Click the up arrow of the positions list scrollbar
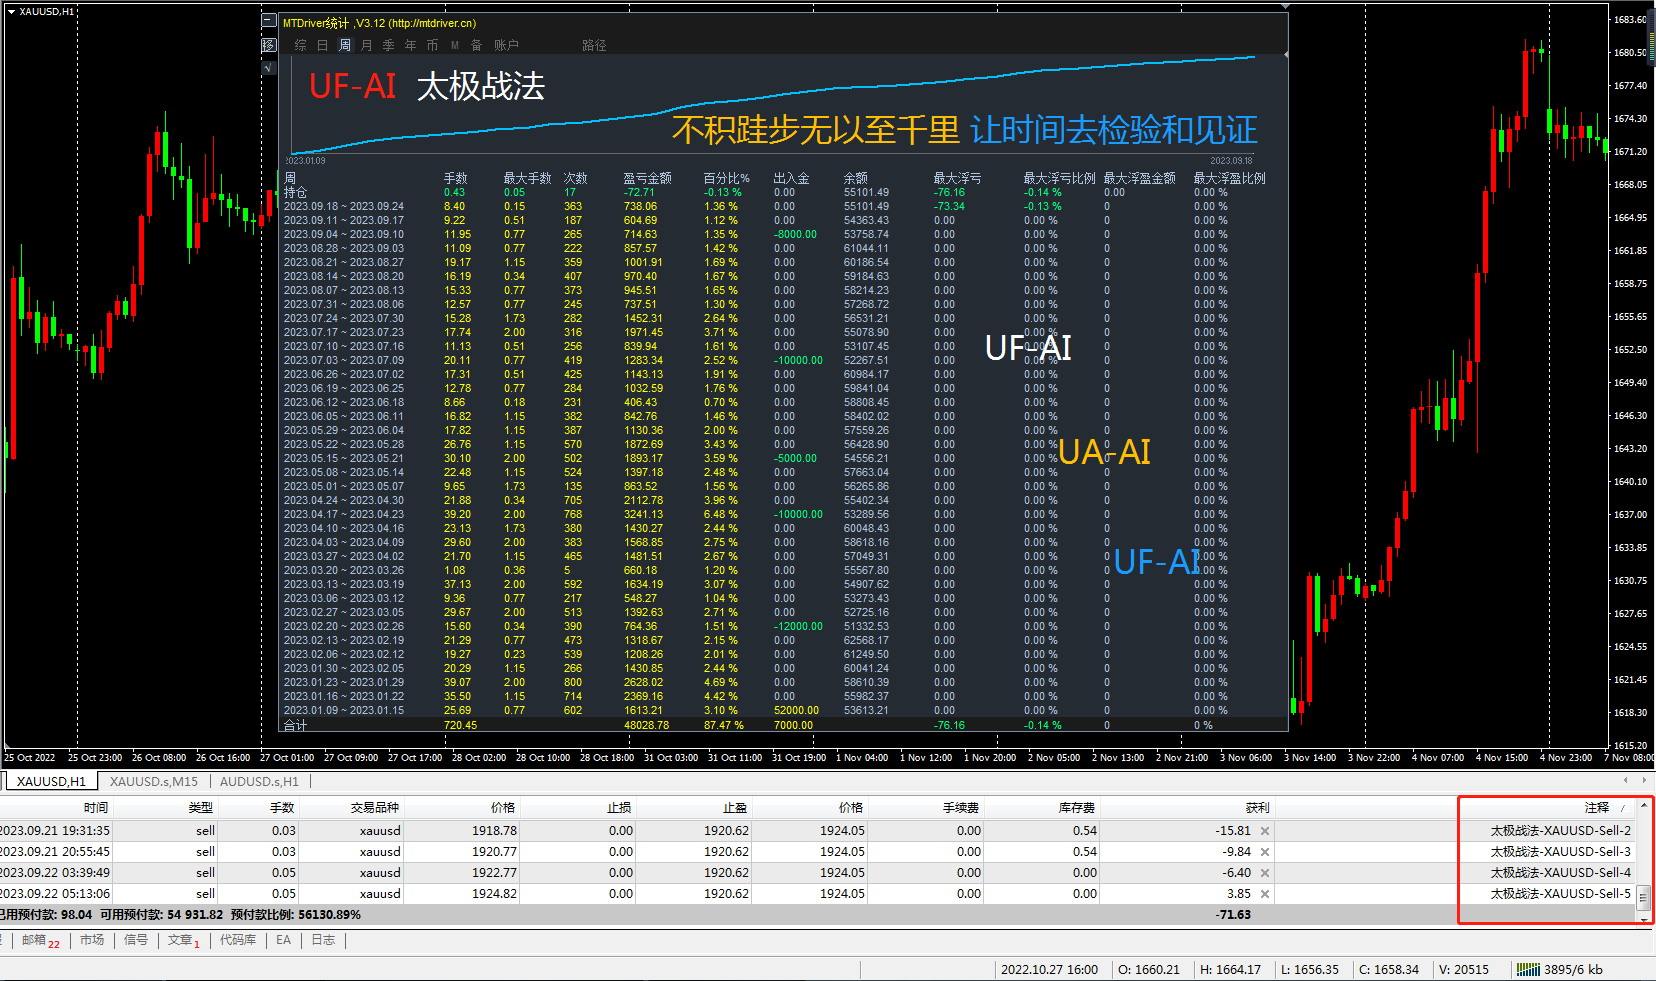The height and width of the screenshot is (981, 1656). (x=1643, y=807)
